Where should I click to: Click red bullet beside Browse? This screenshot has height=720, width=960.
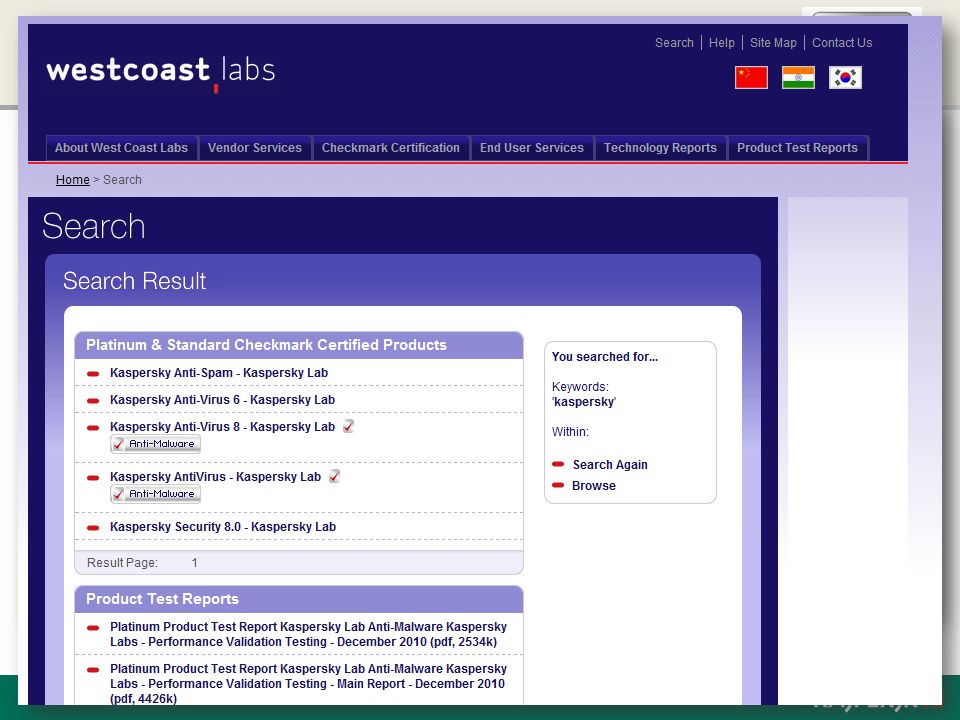coord(558,485)
